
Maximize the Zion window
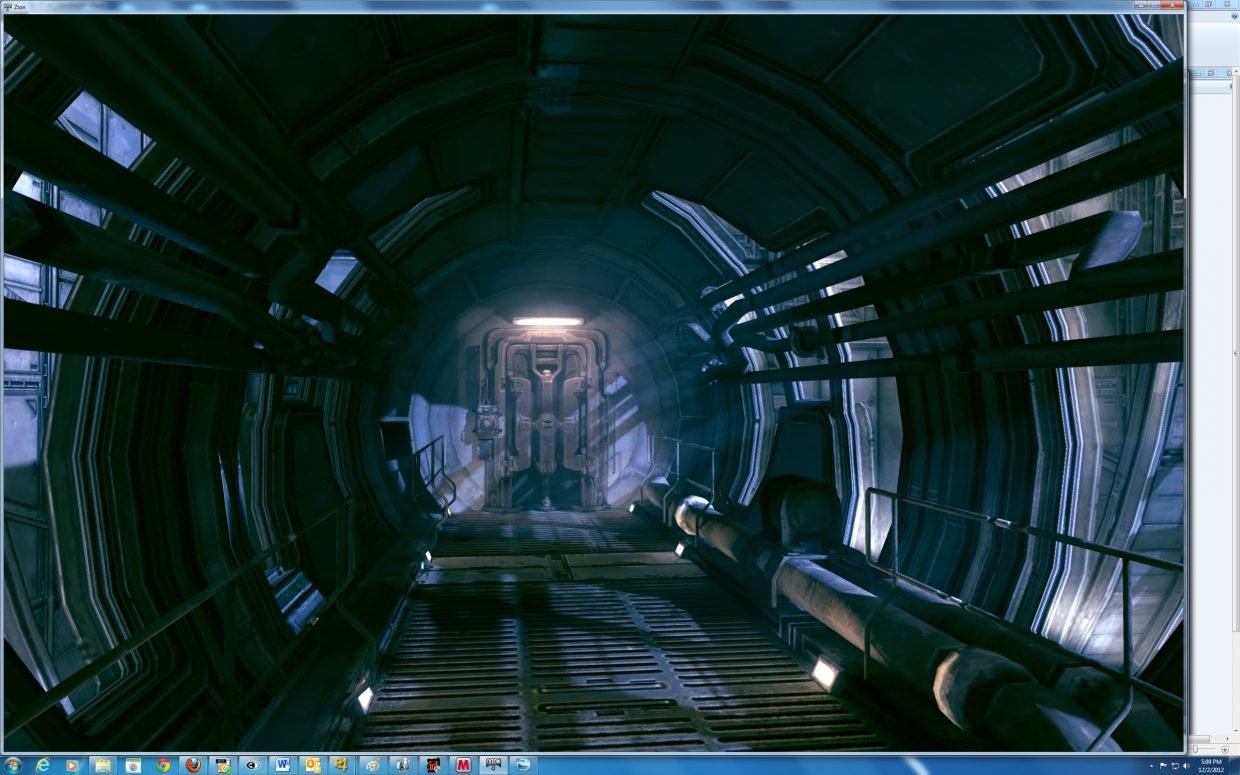pos(1154,5)
